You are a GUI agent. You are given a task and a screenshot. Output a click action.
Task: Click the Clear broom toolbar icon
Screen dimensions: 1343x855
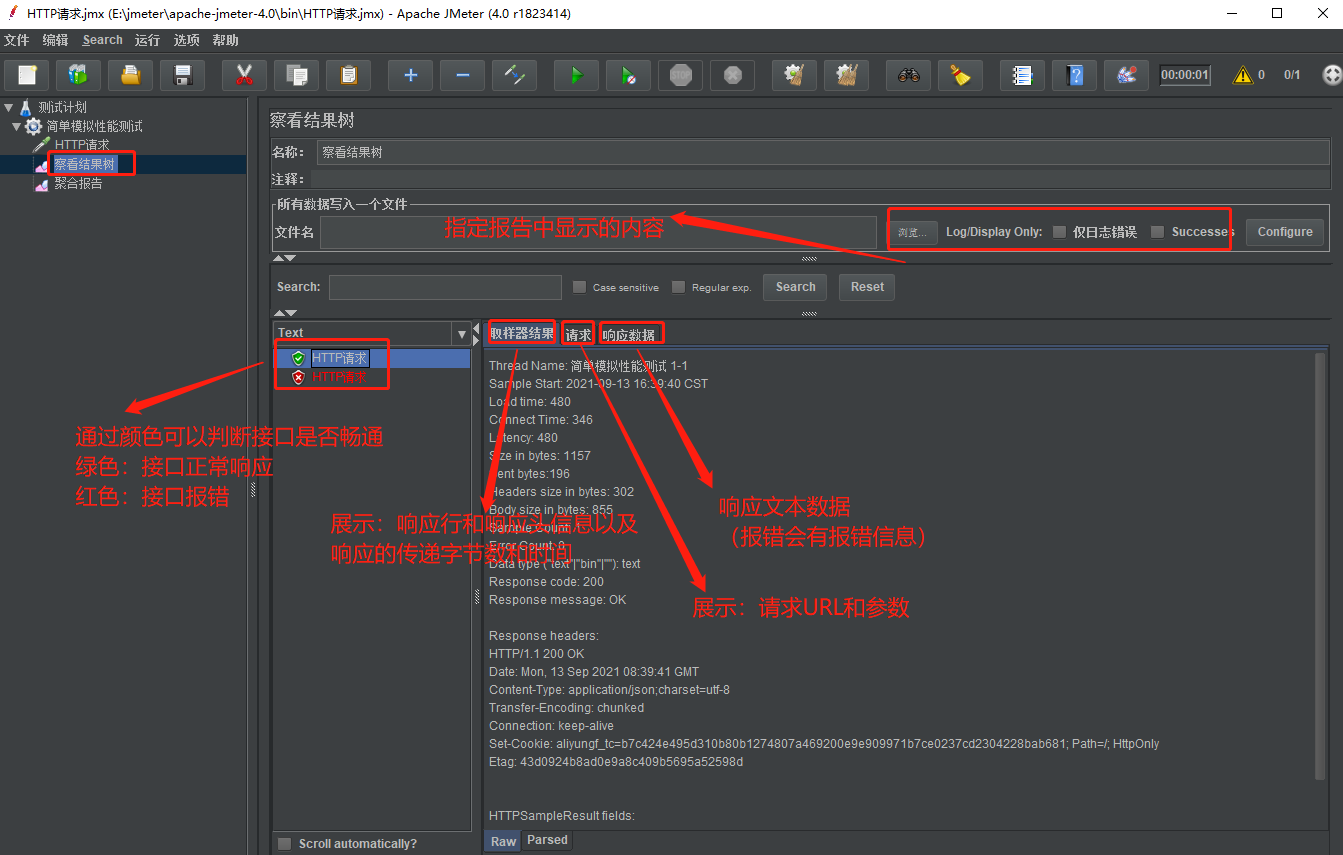click(x=794, y=75)
